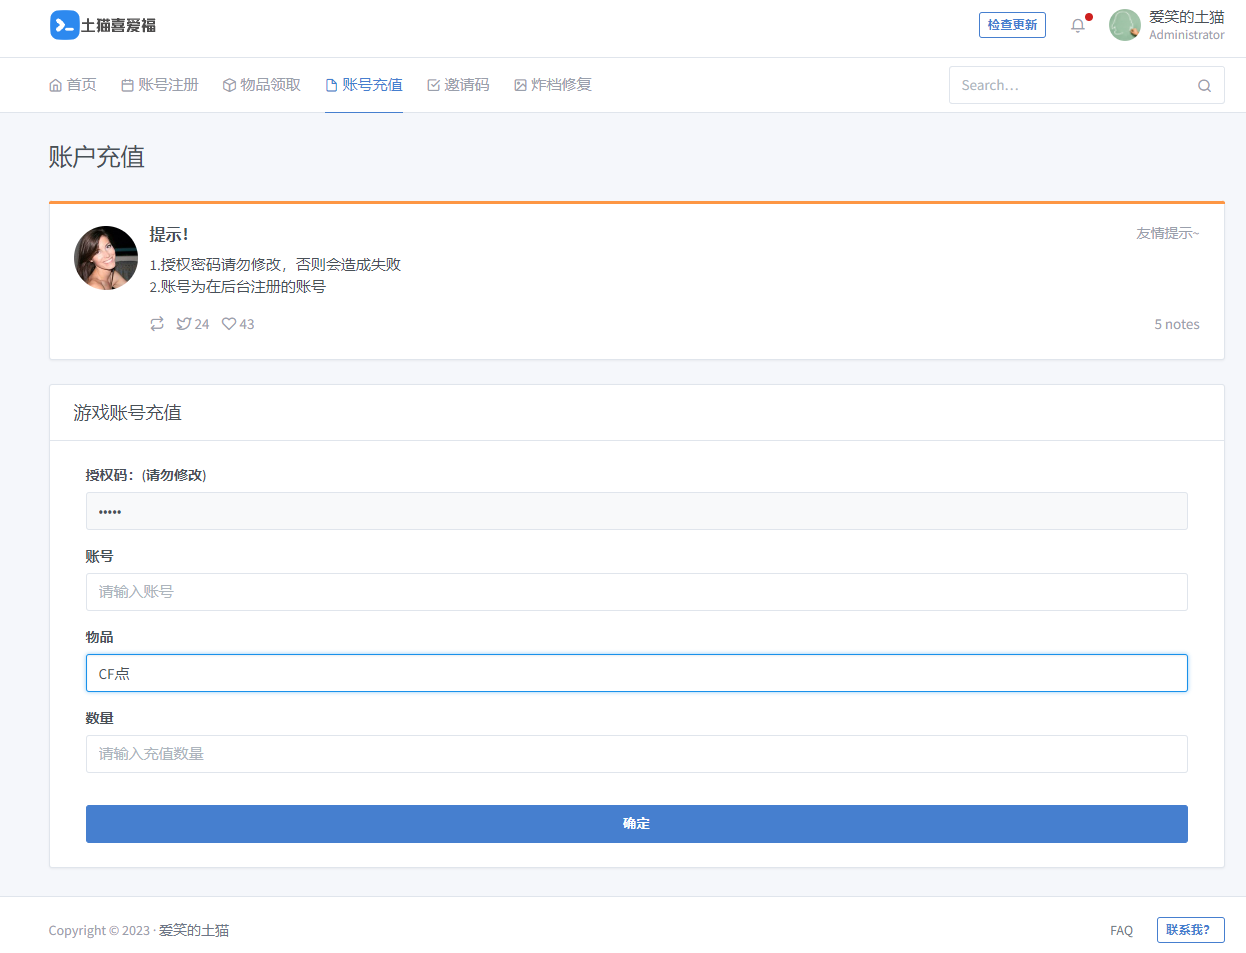1246x953 pixels.
Task: Open the 账号注册 tab
Action: [160, 85]
